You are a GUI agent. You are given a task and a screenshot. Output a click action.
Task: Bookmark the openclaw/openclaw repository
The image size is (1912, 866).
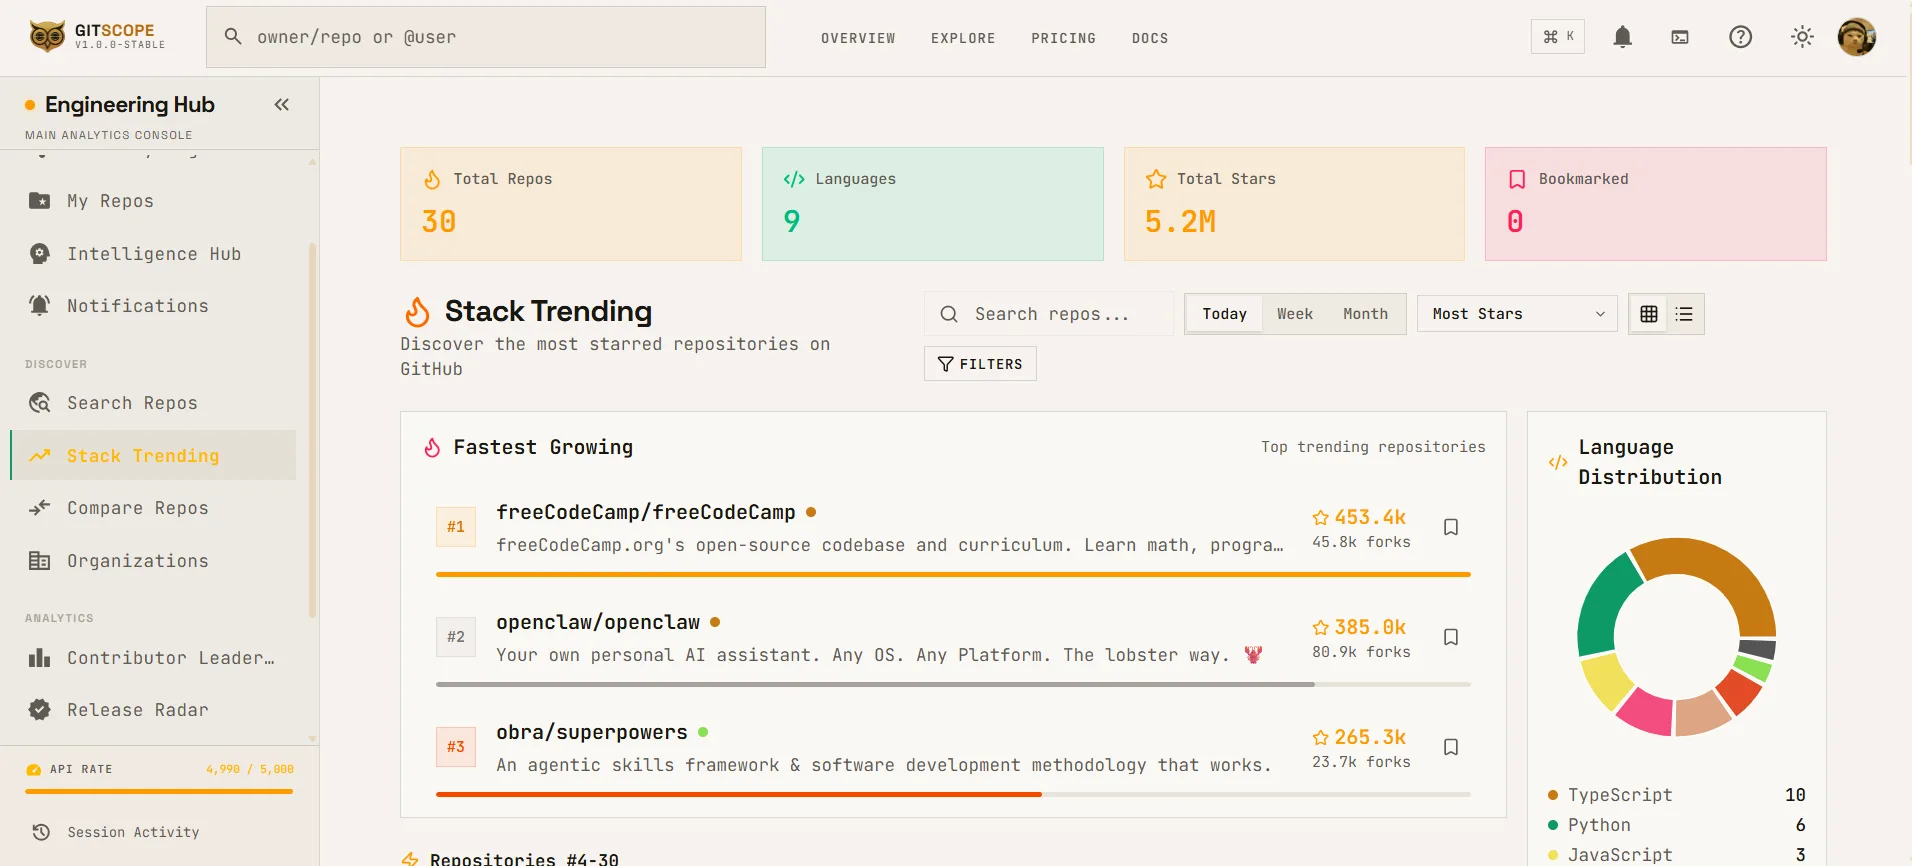pyautogui.click(x=1451, y=637)
